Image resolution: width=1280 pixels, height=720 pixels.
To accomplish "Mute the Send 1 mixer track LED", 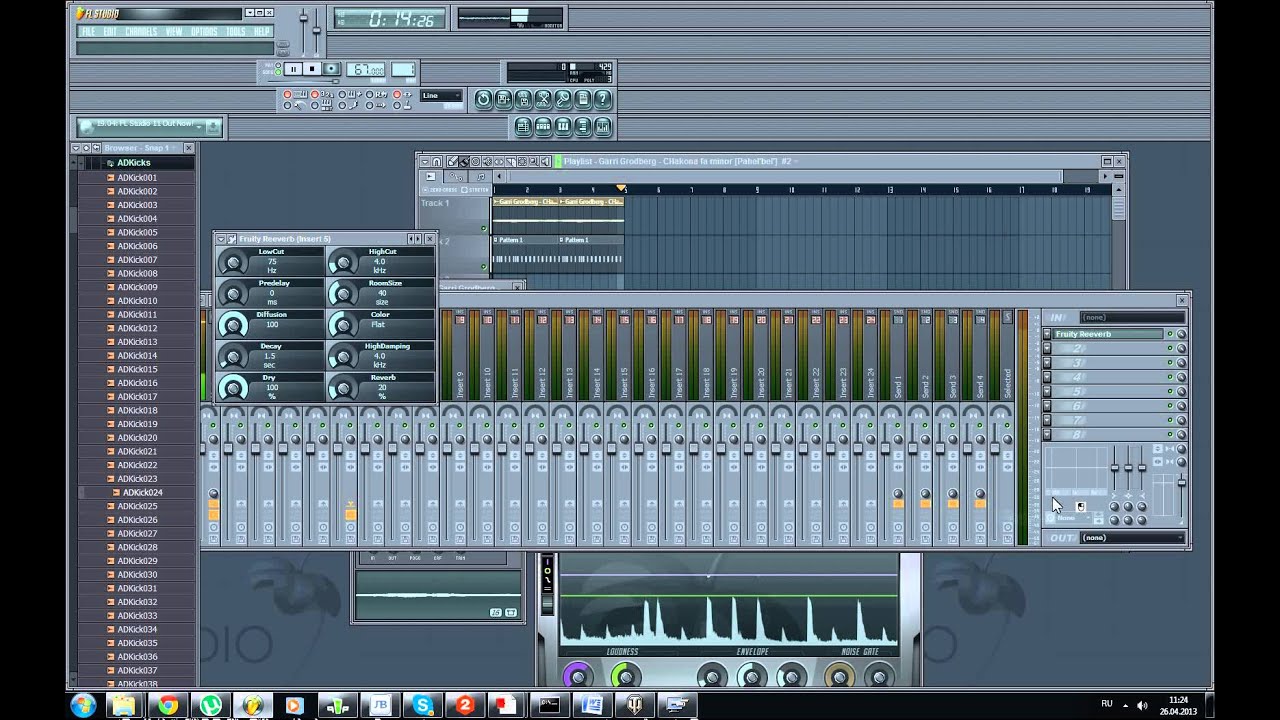I will click(897, 425).
